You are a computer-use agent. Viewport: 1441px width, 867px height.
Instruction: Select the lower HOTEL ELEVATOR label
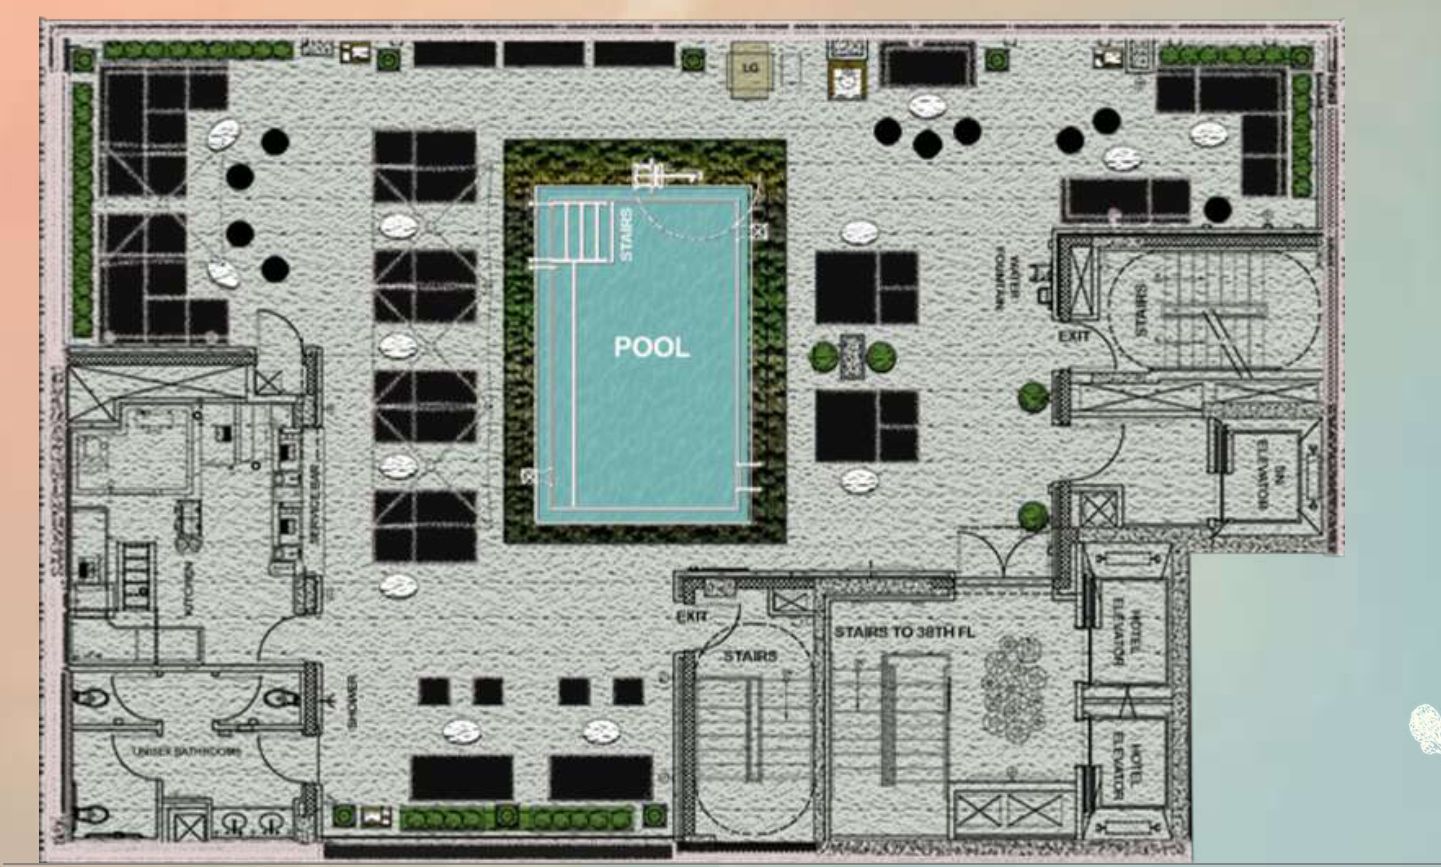point(1128,765)
